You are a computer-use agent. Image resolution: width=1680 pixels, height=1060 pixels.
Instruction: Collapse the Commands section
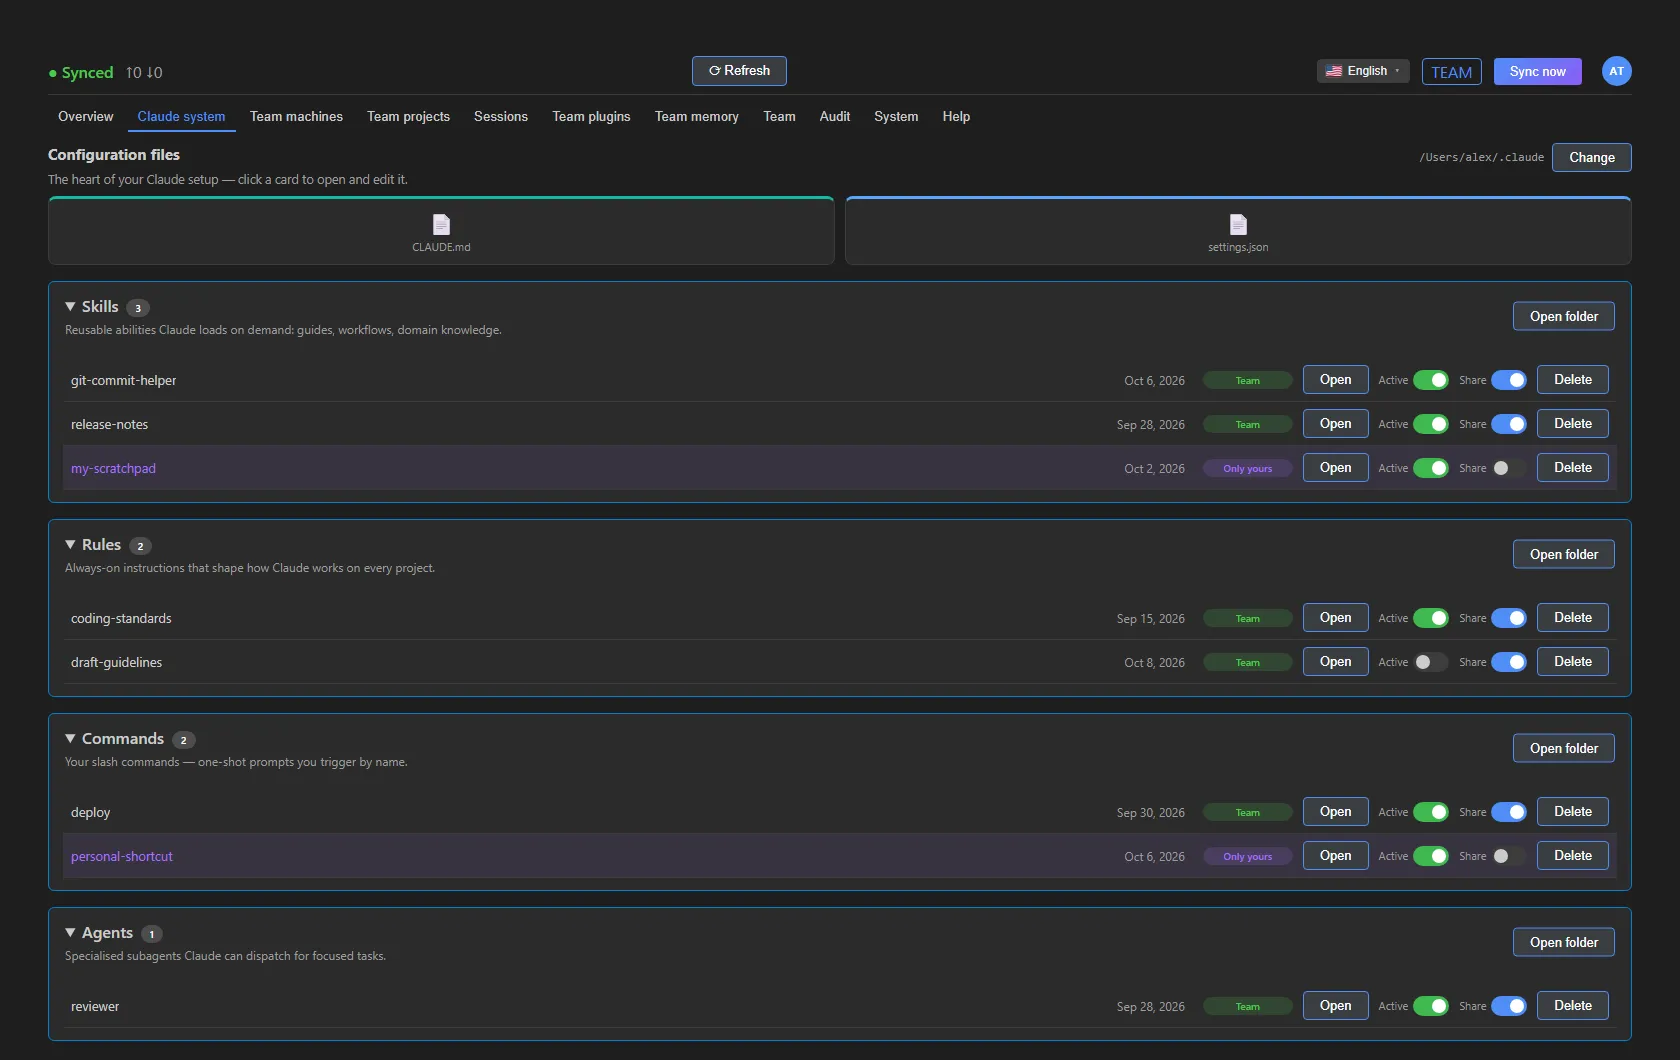click(70, 739)
